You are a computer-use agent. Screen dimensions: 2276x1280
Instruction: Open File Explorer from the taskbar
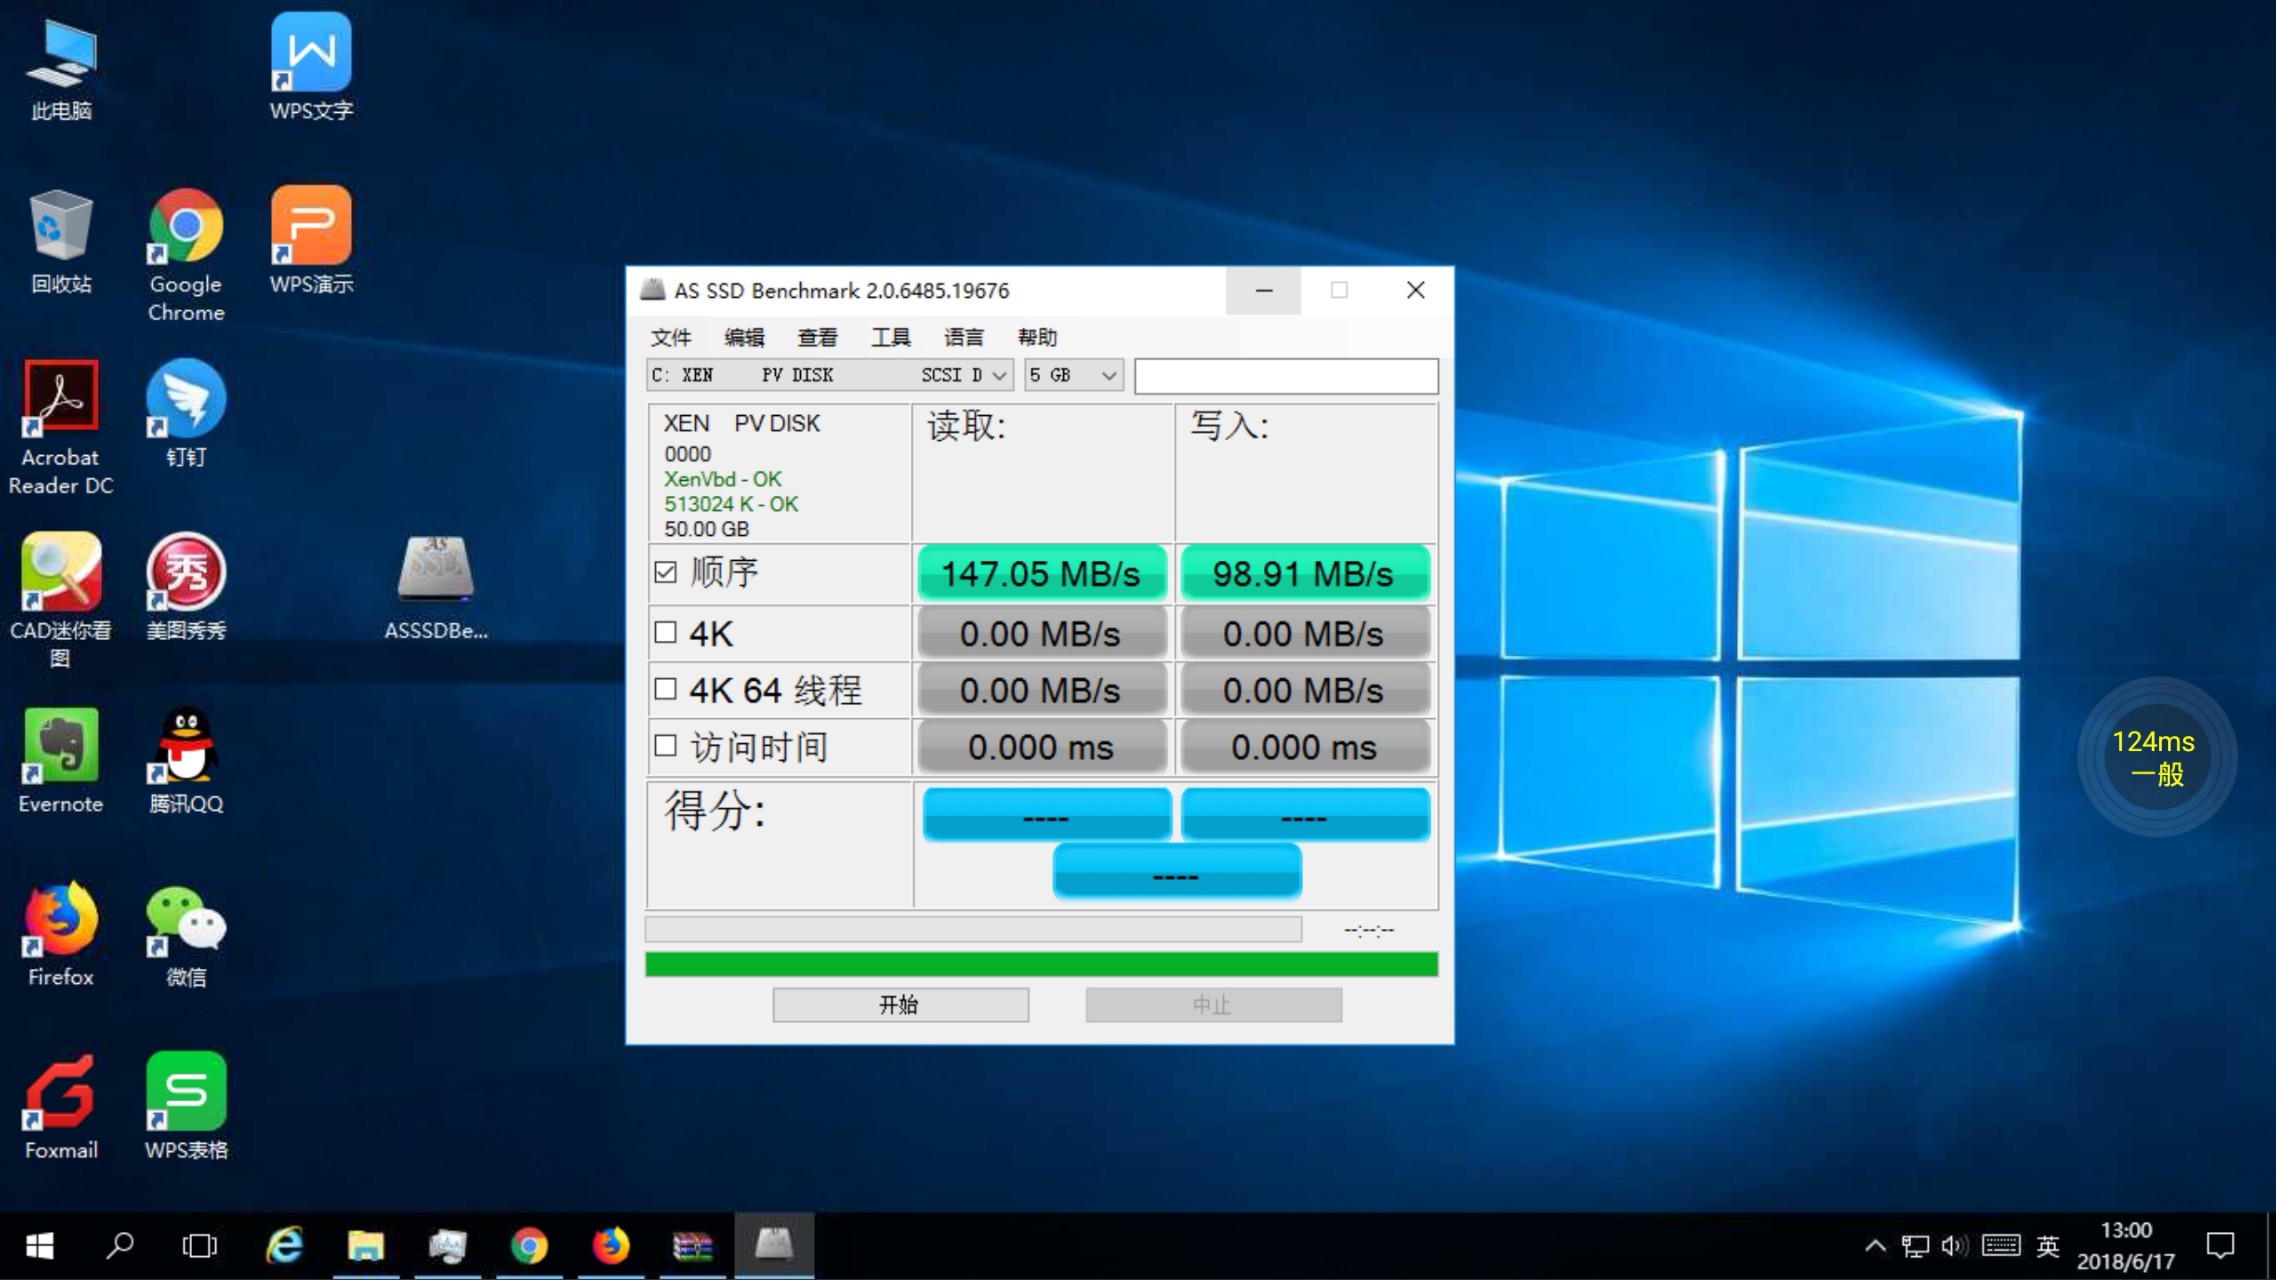tap(366, 1246)
